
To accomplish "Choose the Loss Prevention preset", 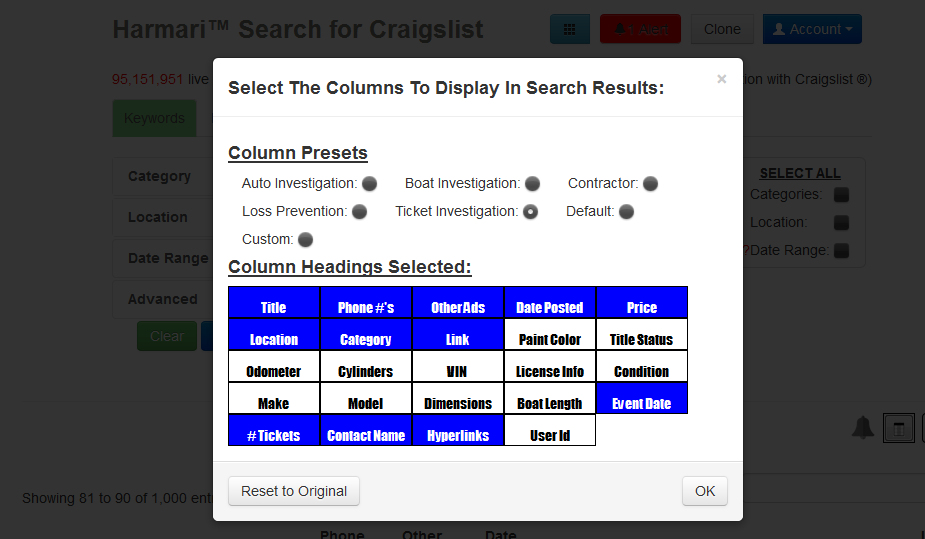I will click(x=359, y=212).
